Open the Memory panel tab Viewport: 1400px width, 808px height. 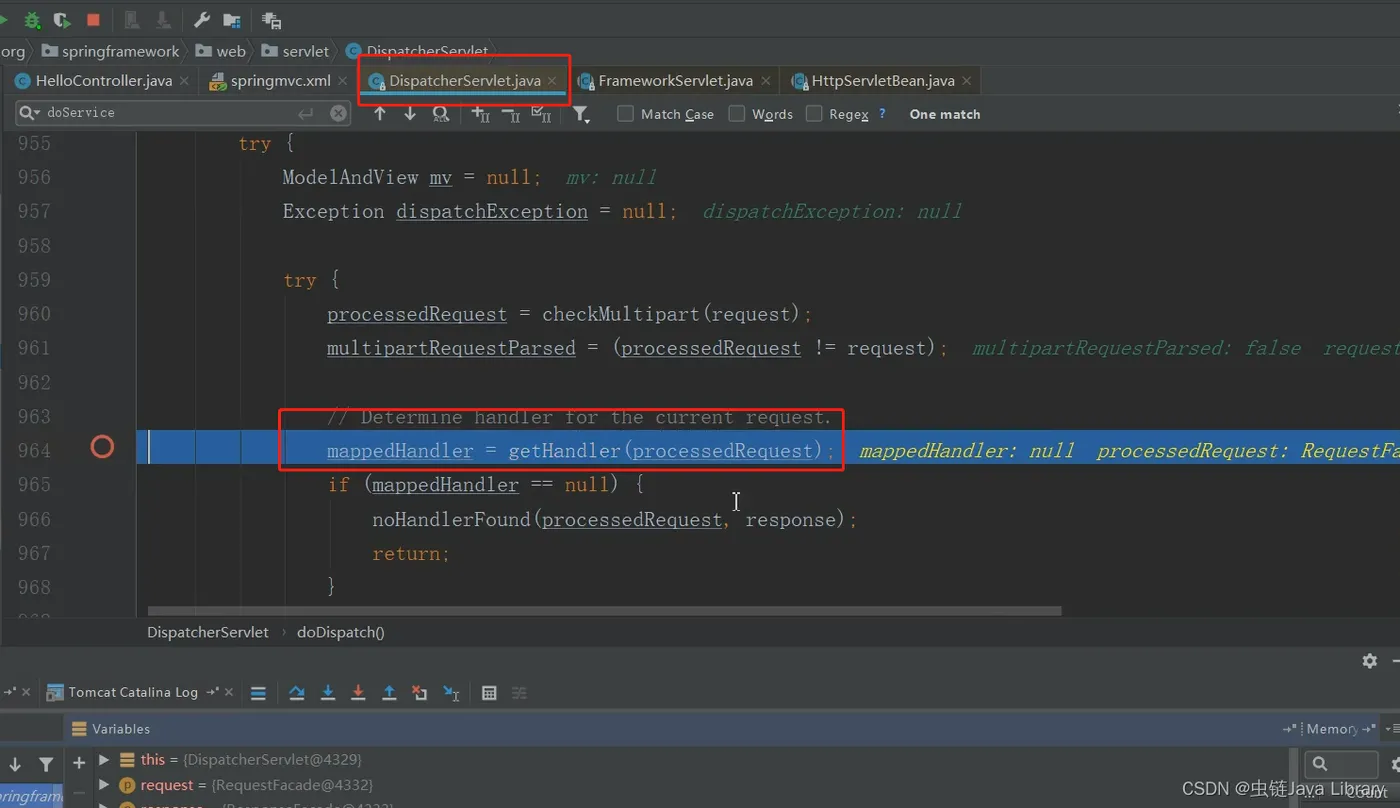1332,729
